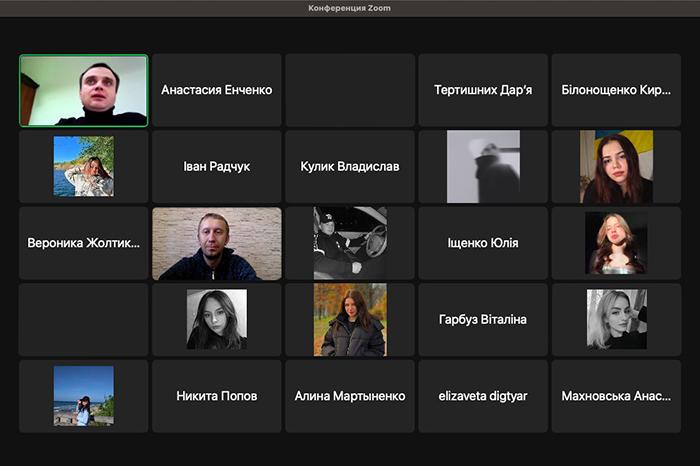
Task: Click the Вероника Жолтик... participant tile
Action: pos(84,243)
